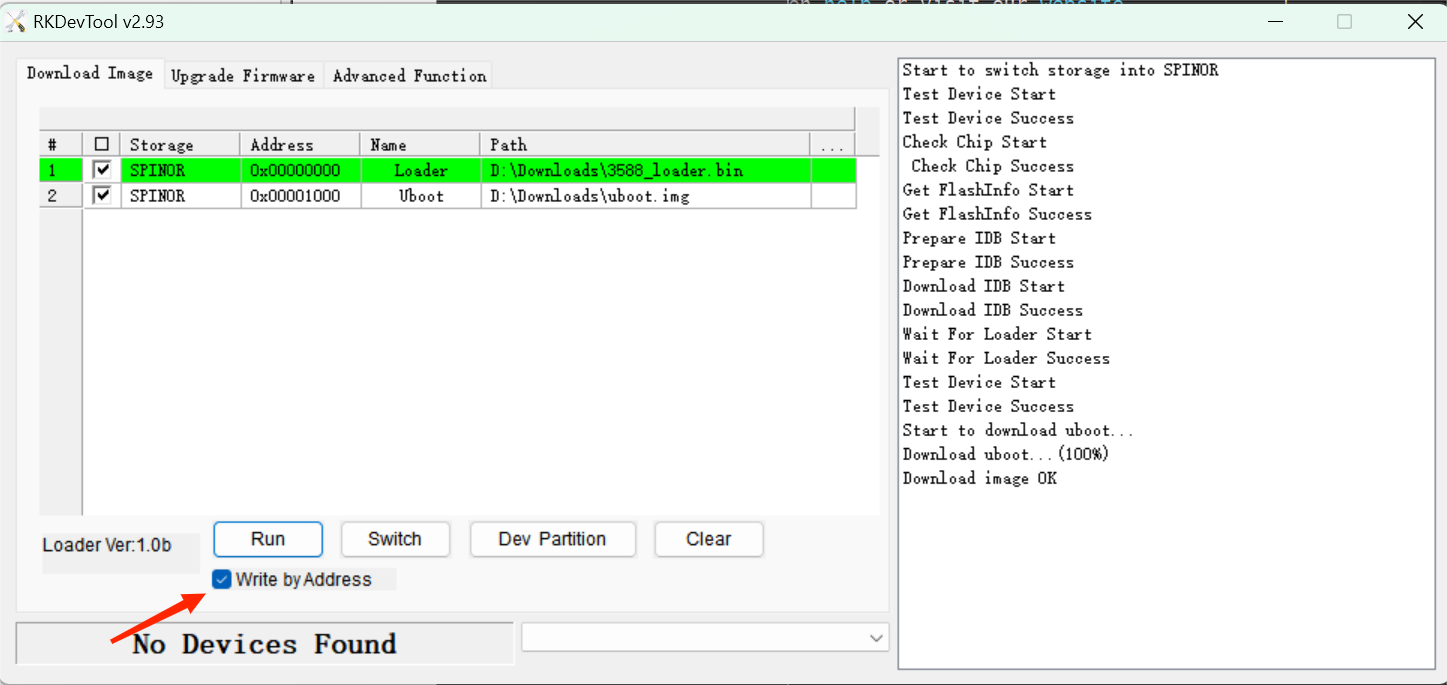Clear the log with the Clear button
This screenshot has height=685, width=1447.
[709, 539]
